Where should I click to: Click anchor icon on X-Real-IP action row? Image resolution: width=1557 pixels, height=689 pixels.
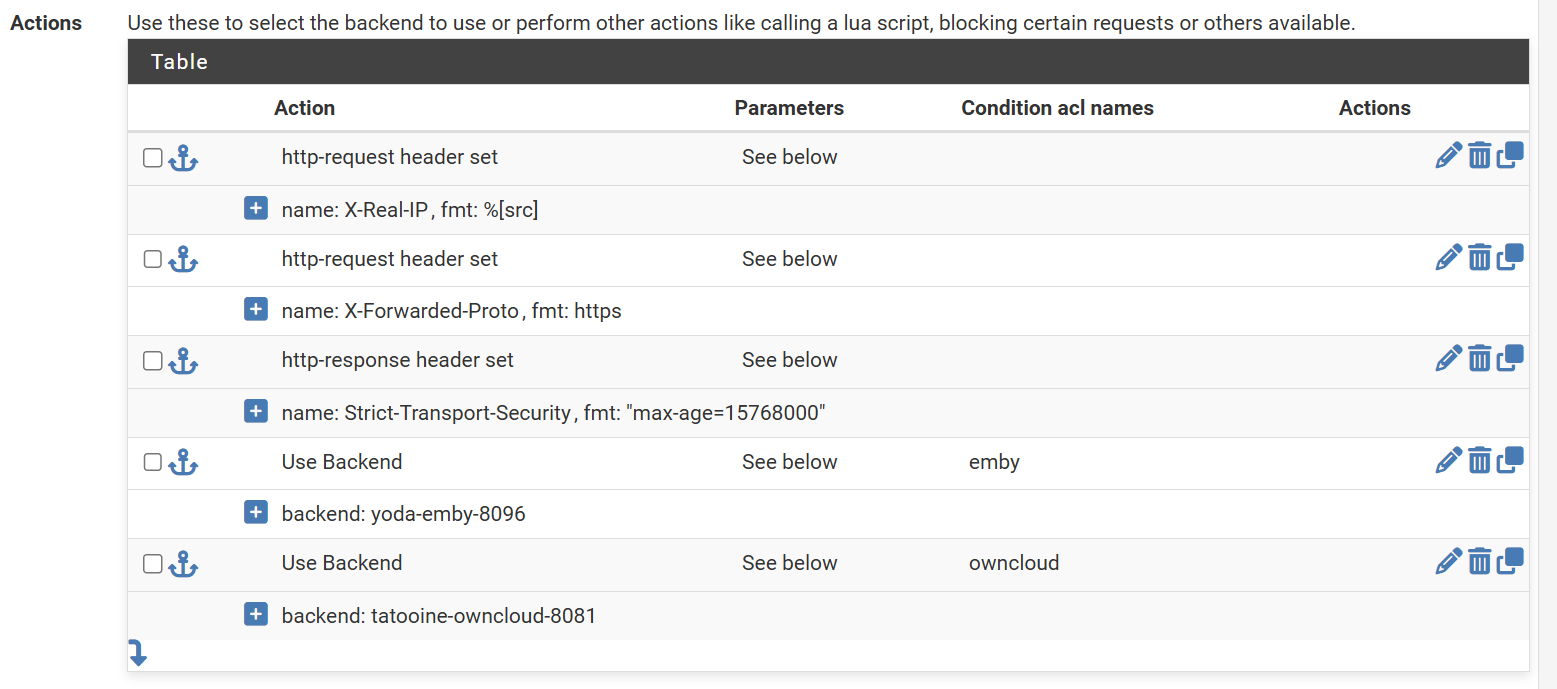coord(183,157)
